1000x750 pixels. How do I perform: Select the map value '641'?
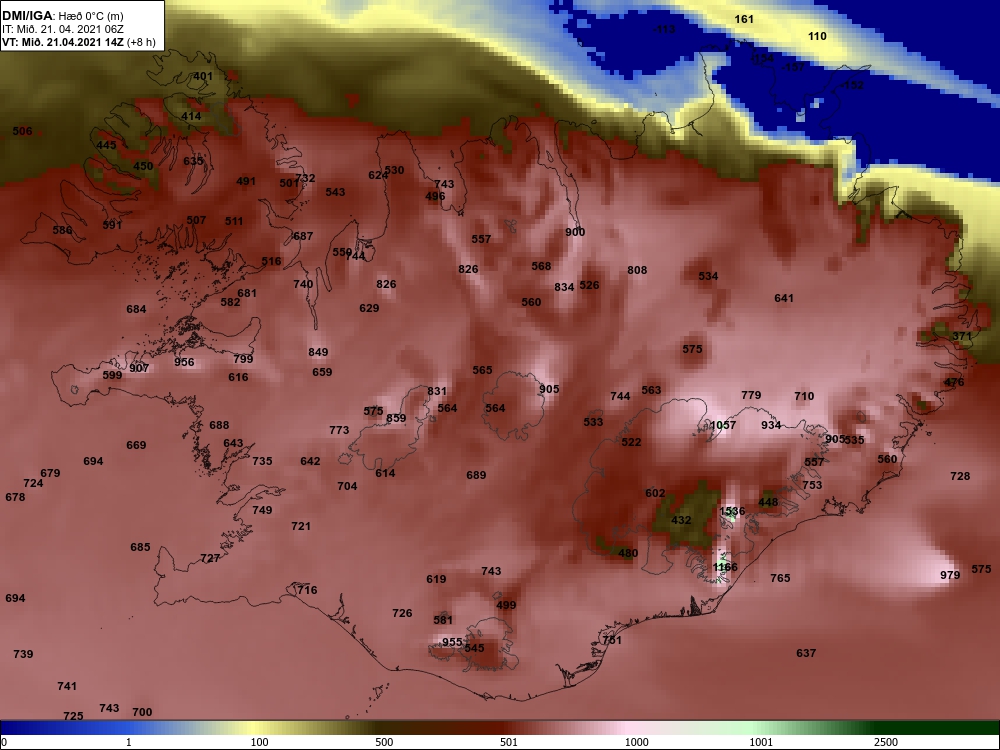[x=784, y=298]
